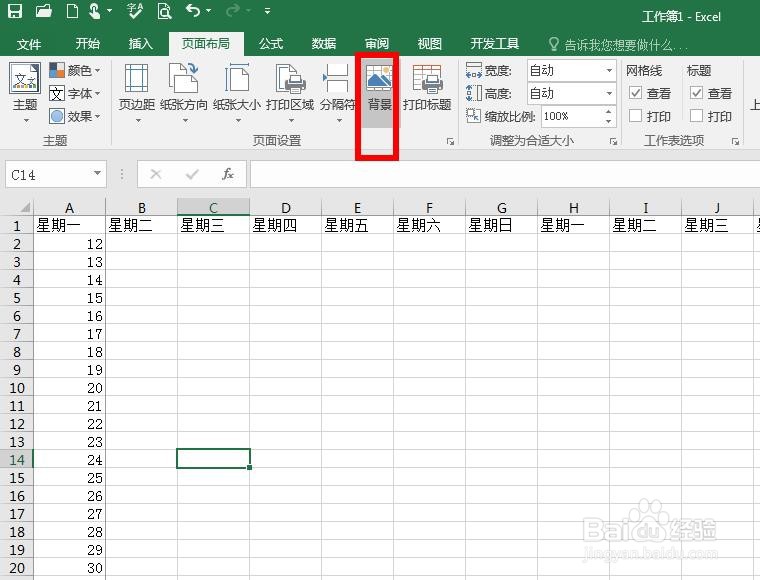Select cell D1 containing 星期四
Screen dimensions: 760x580
pyautogui.click(x=285, y=225)
